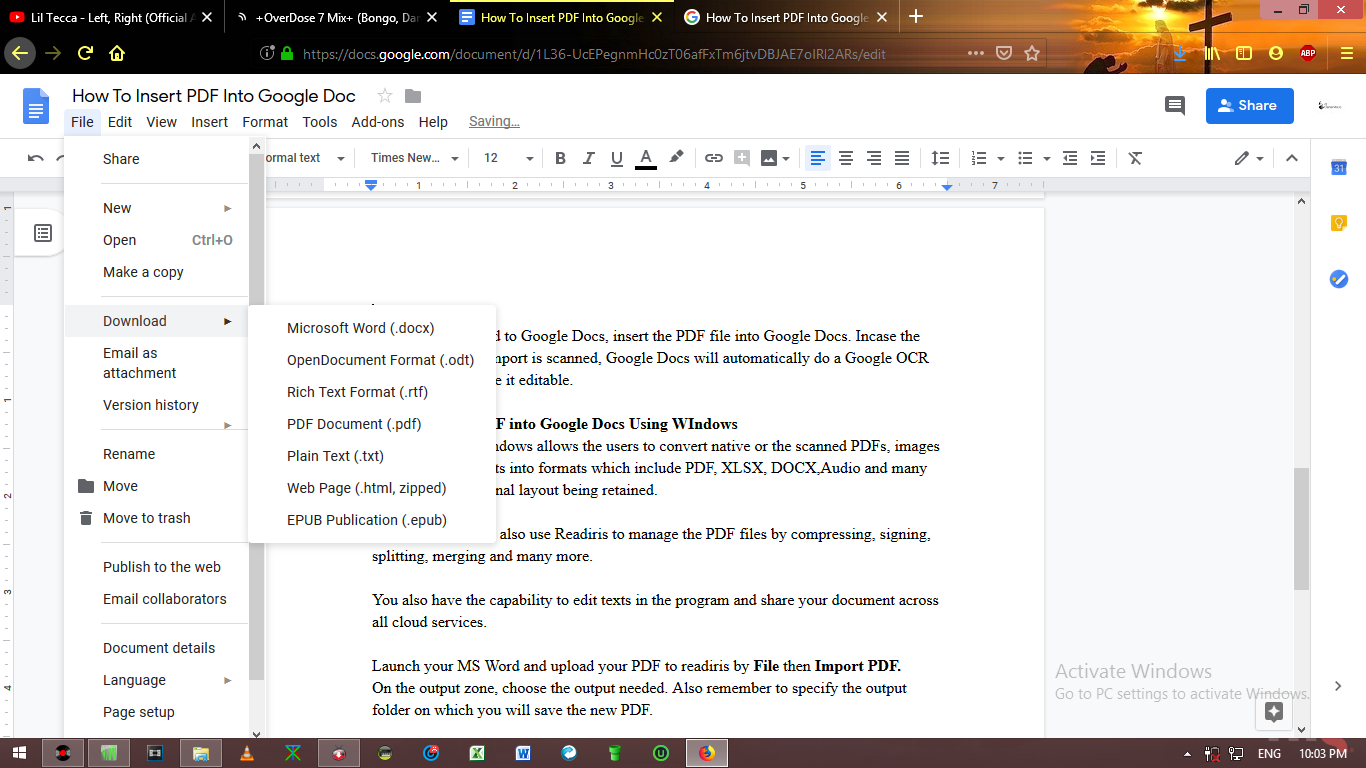Decrease indent

pos(1070,158)
